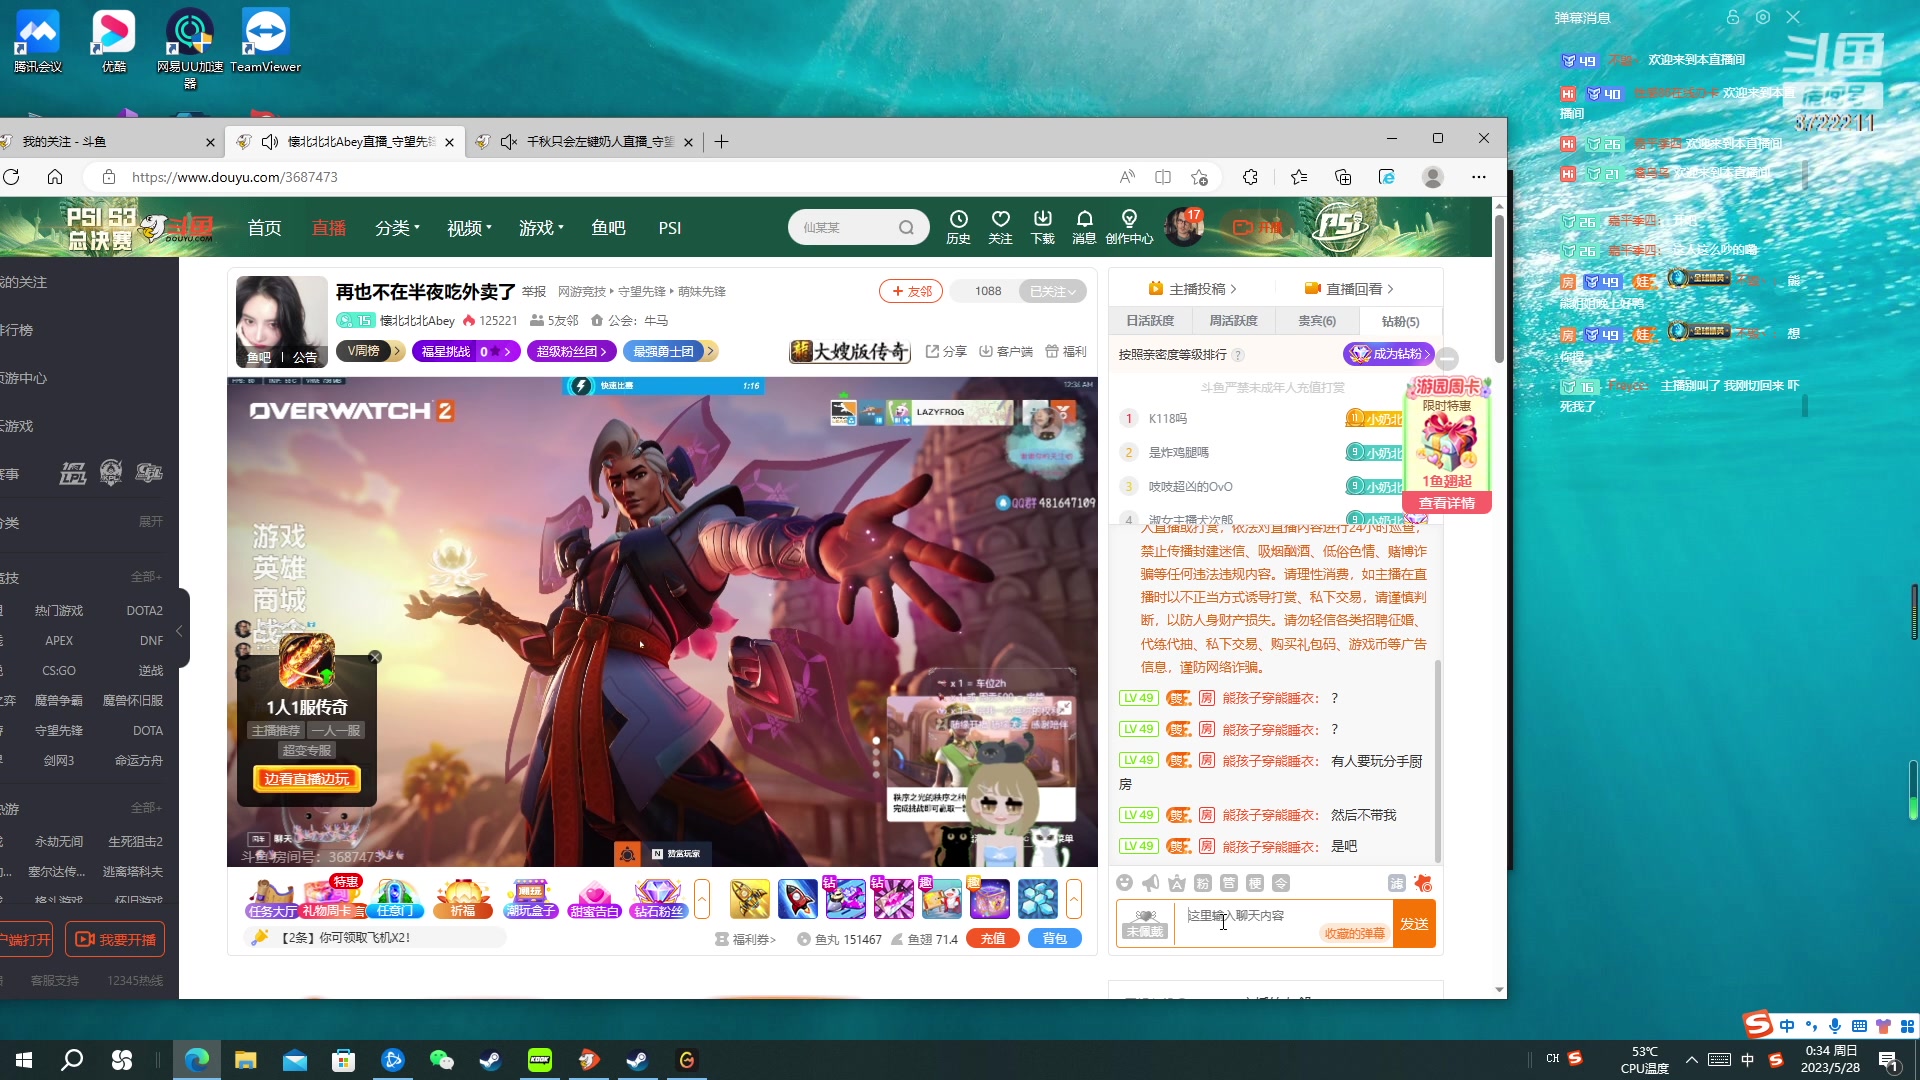Open emoji picker in chat toolbar
Screen dimensions: 1920x1080
pos(1125,883)
